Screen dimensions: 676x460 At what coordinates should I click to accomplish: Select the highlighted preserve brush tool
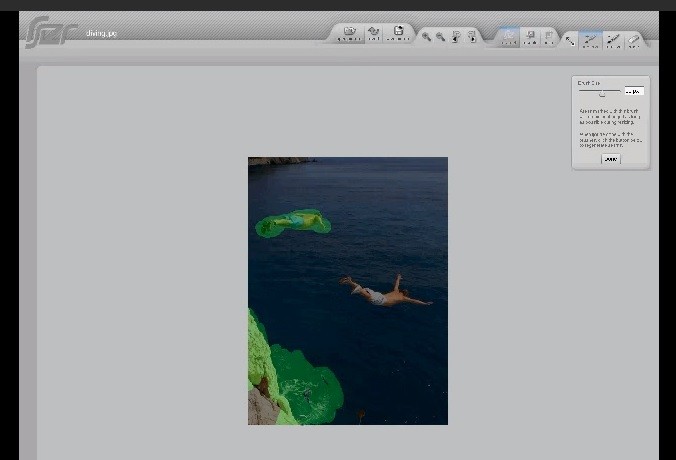pos(590,41)
